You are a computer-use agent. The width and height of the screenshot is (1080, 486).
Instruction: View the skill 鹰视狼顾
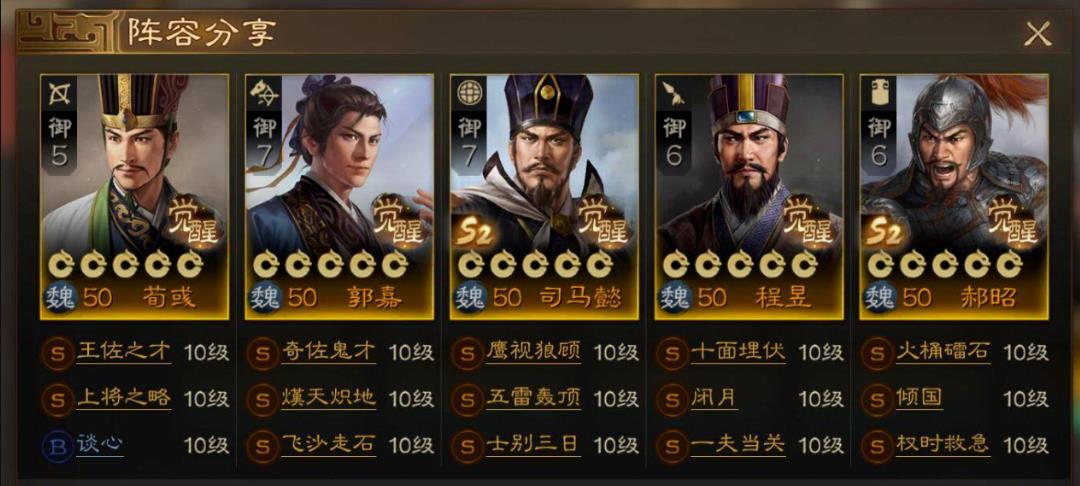(532, 352)
